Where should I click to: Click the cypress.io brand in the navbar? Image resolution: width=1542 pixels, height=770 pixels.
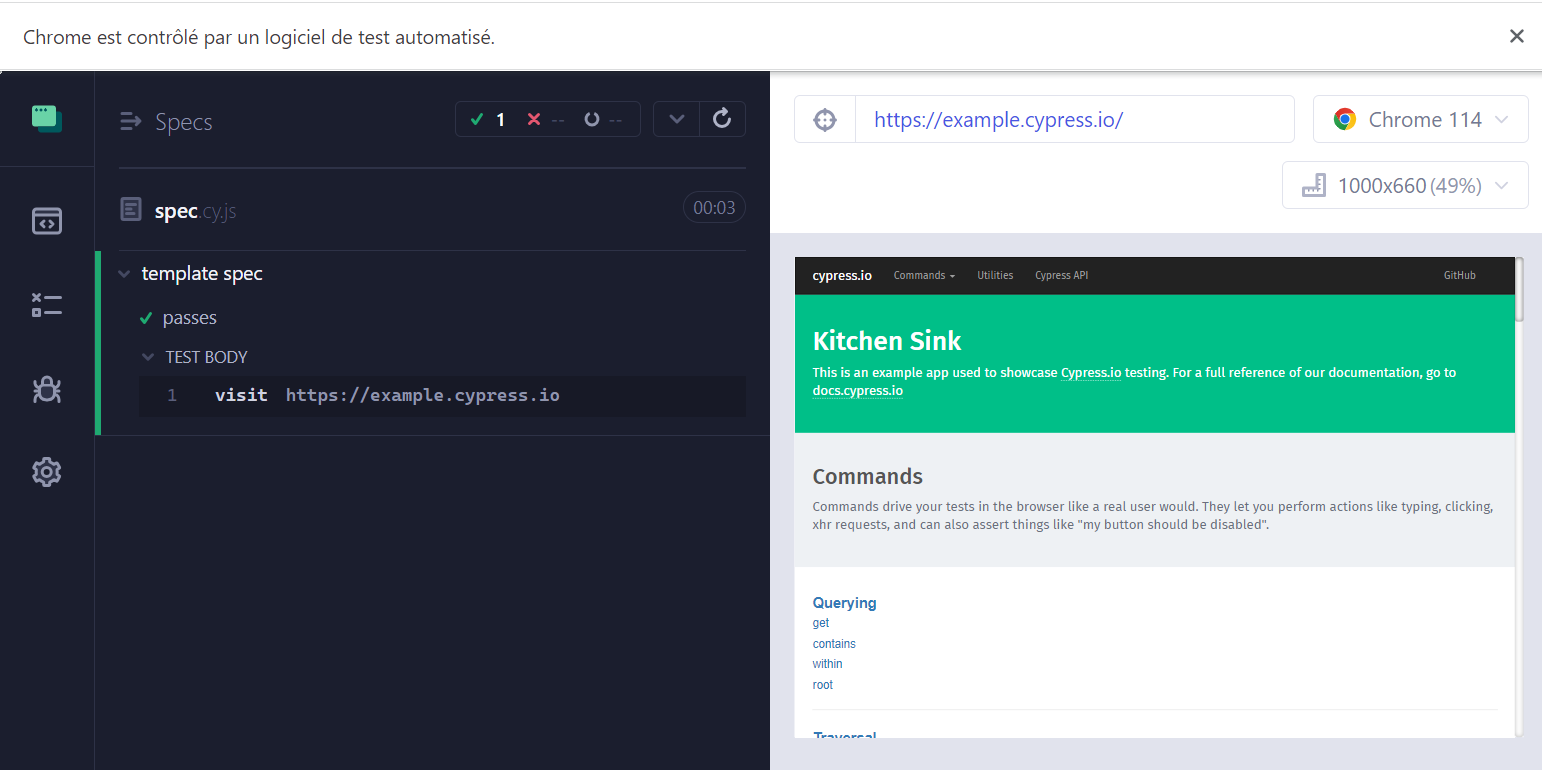[842, 275]
